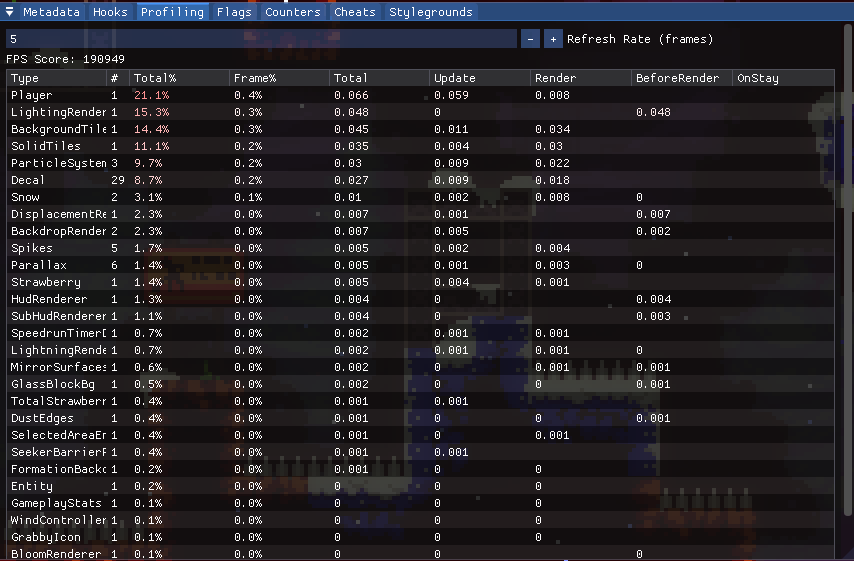Click ParticleSystem's Render value 0.022

coord(552,163)
